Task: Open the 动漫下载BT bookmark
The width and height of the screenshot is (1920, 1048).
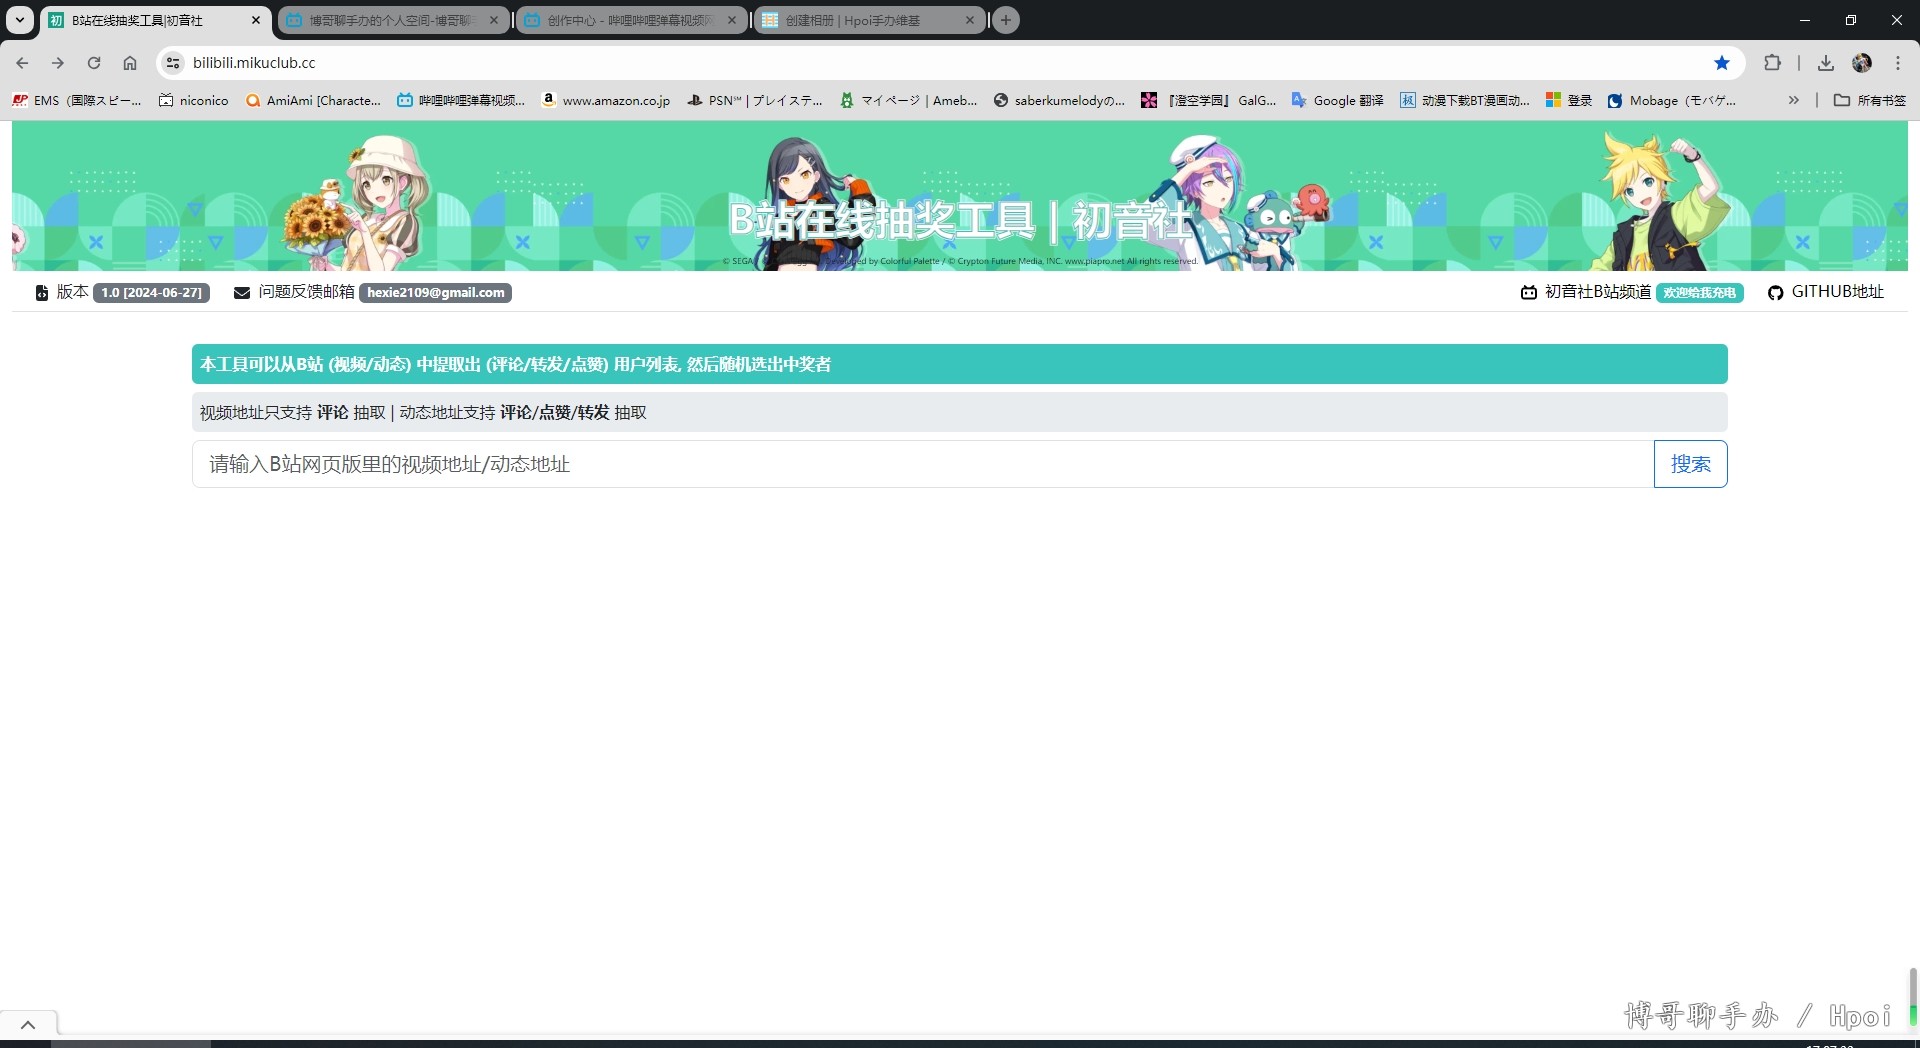Action: click(x=1465, y=100)
